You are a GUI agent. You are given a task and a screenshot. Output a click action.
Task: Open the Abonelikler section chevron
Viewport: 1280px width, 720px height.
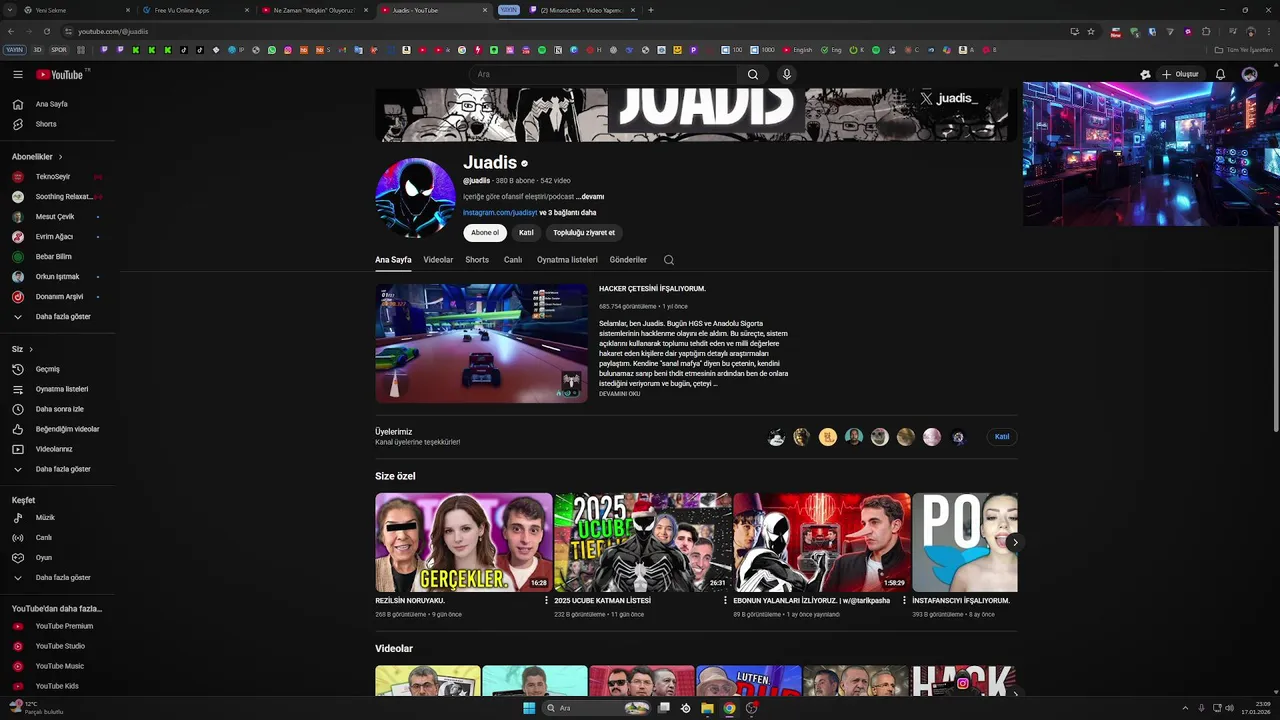60,157
